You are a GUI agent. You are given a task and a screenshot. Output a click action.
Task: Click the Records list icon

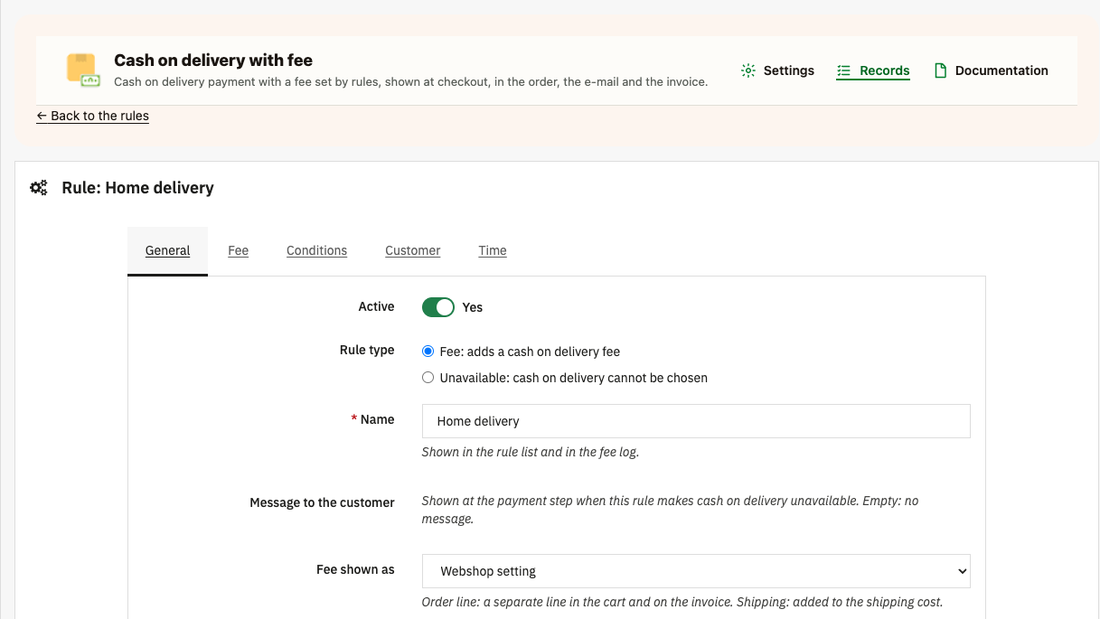point(844,70)
